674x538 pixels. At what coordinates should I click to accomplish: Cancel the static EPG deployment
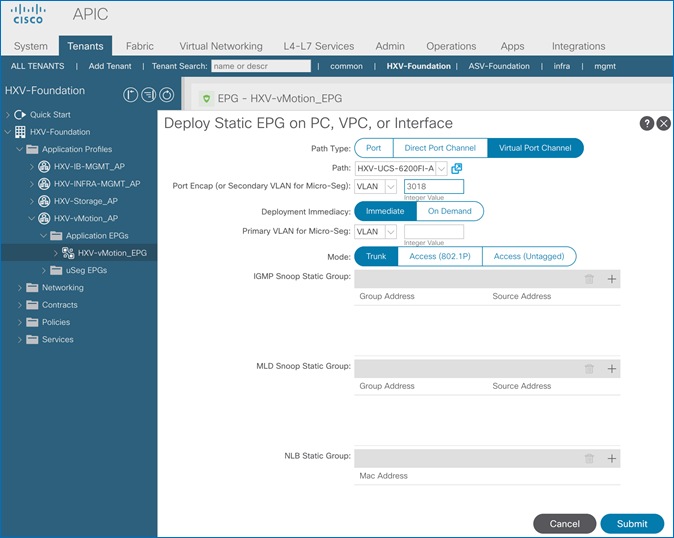tap(564, 524)
